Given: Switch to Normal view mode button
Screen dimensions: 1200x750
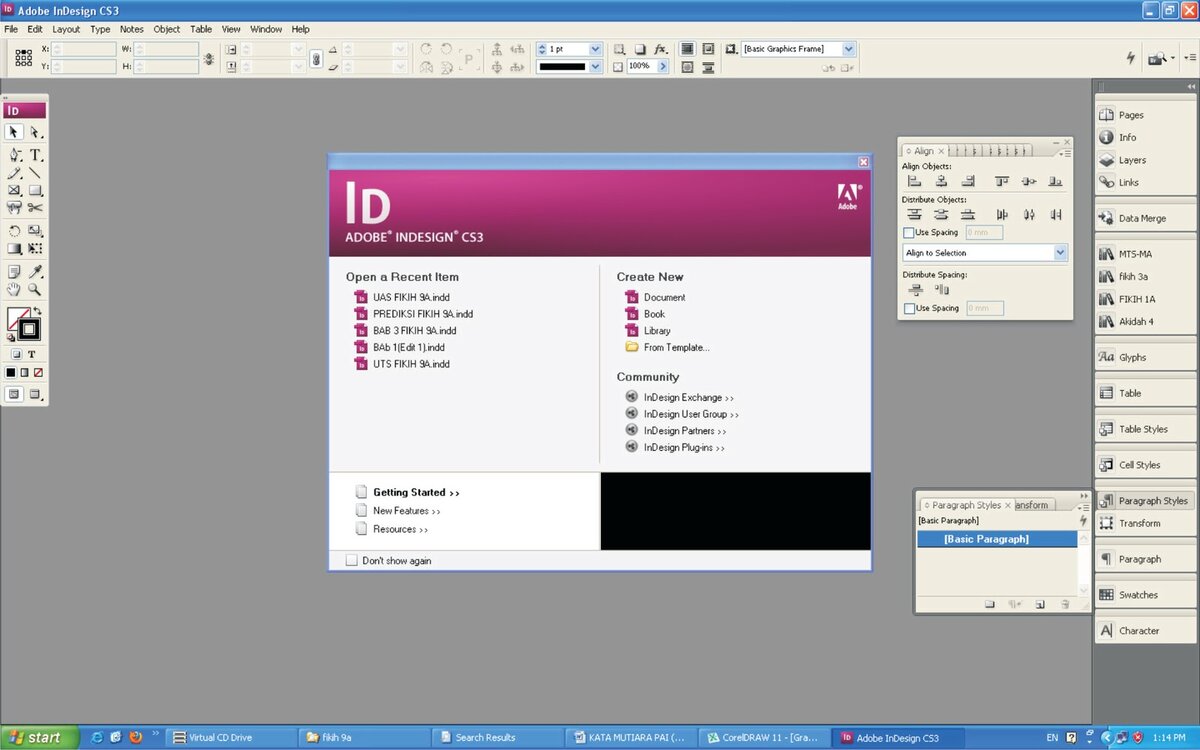Looking at the screenshot, I should (x=14, y=394).
